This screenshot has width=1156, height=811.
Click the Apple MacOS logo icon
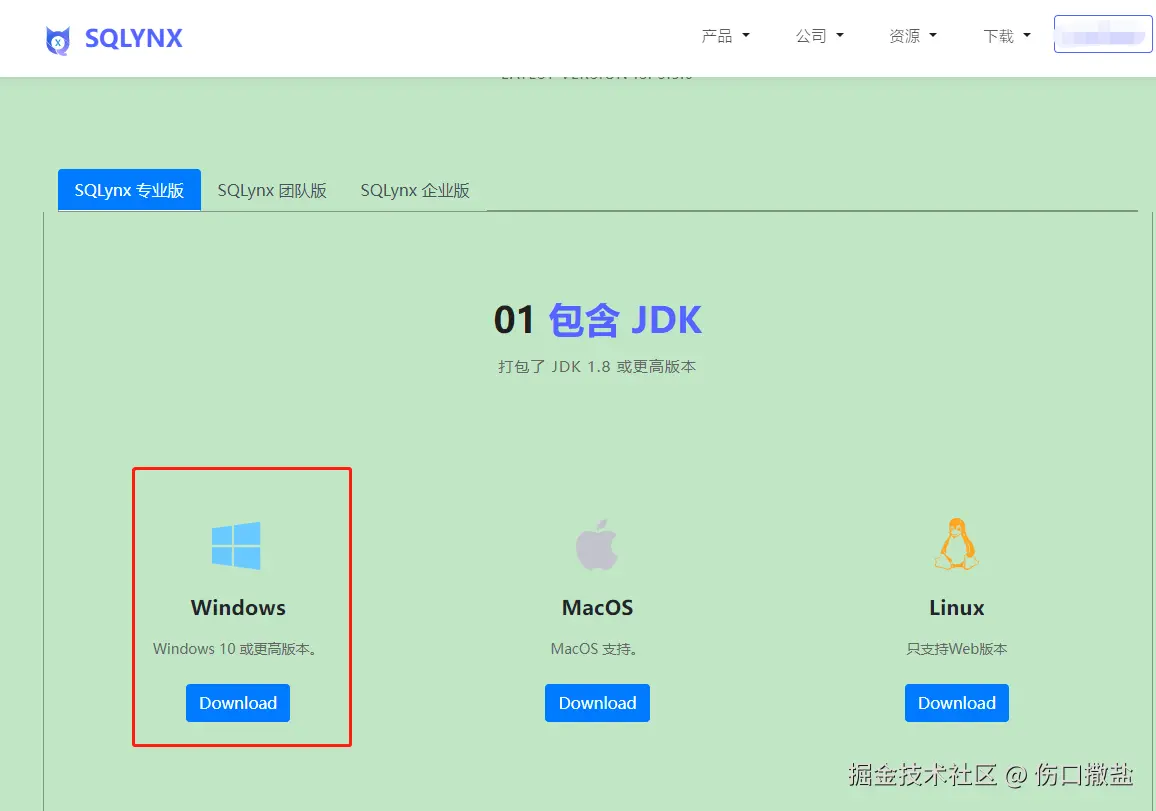point(596,545)
